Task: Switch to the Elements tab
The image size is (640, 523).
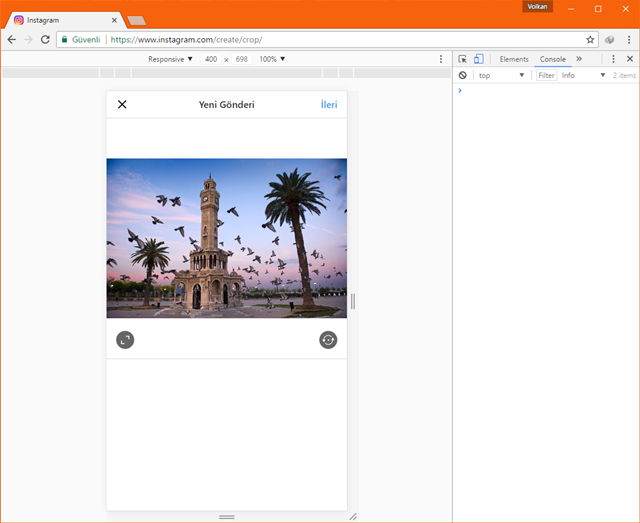Action: point(514,59)
